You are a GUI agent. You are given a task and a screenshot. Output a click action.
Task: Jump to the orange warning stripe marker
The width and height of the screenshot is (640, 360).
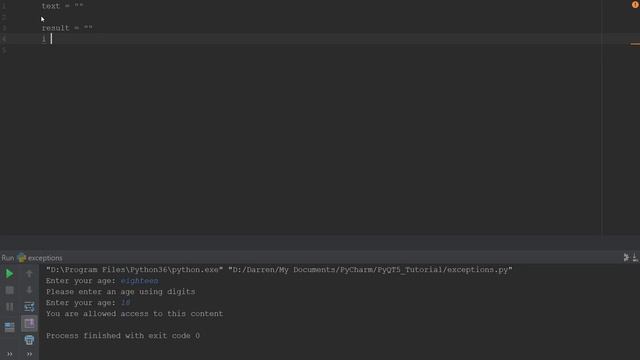tap(635, 44)
